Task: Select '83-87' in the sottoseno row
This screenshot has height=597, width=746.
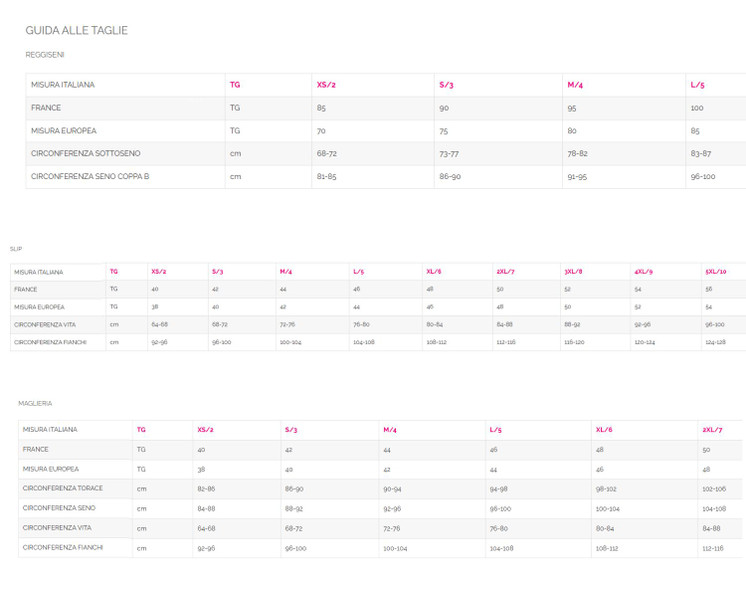Action: point(701,154)
